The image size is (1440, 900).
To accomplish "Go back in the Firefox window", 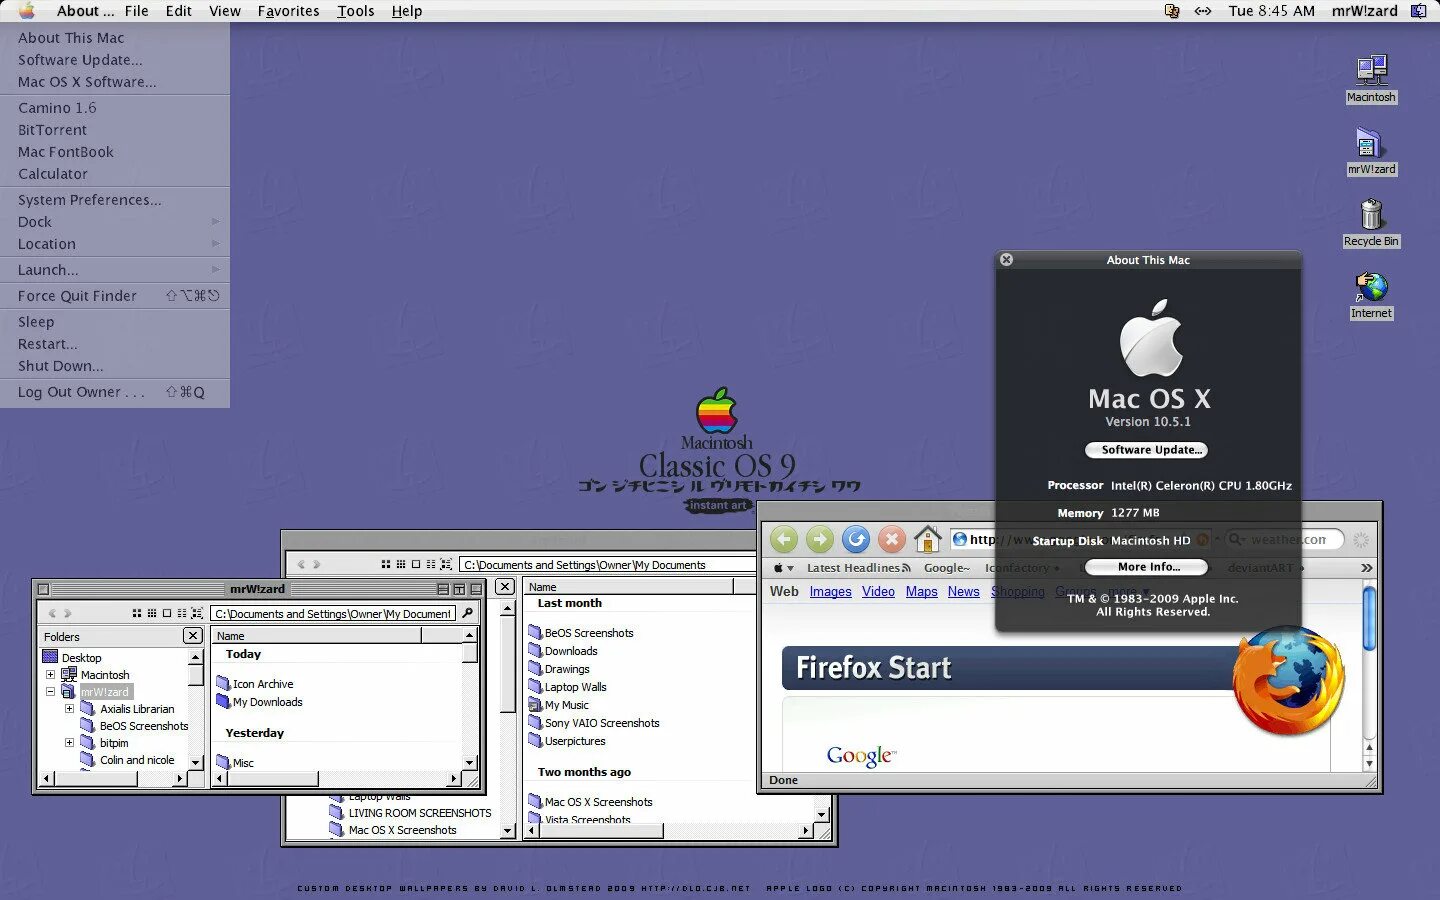I will point(784,540).
